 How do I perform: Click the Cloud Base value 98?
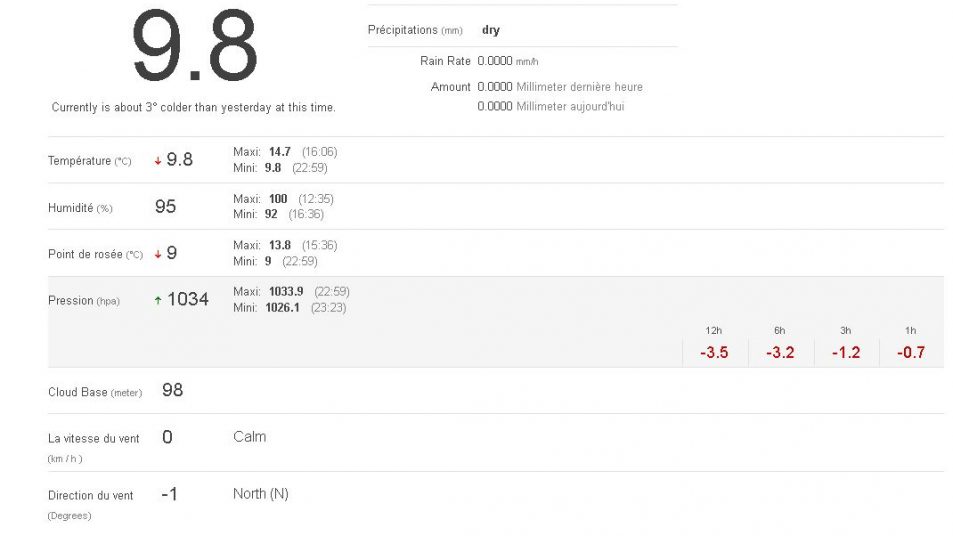172,390
